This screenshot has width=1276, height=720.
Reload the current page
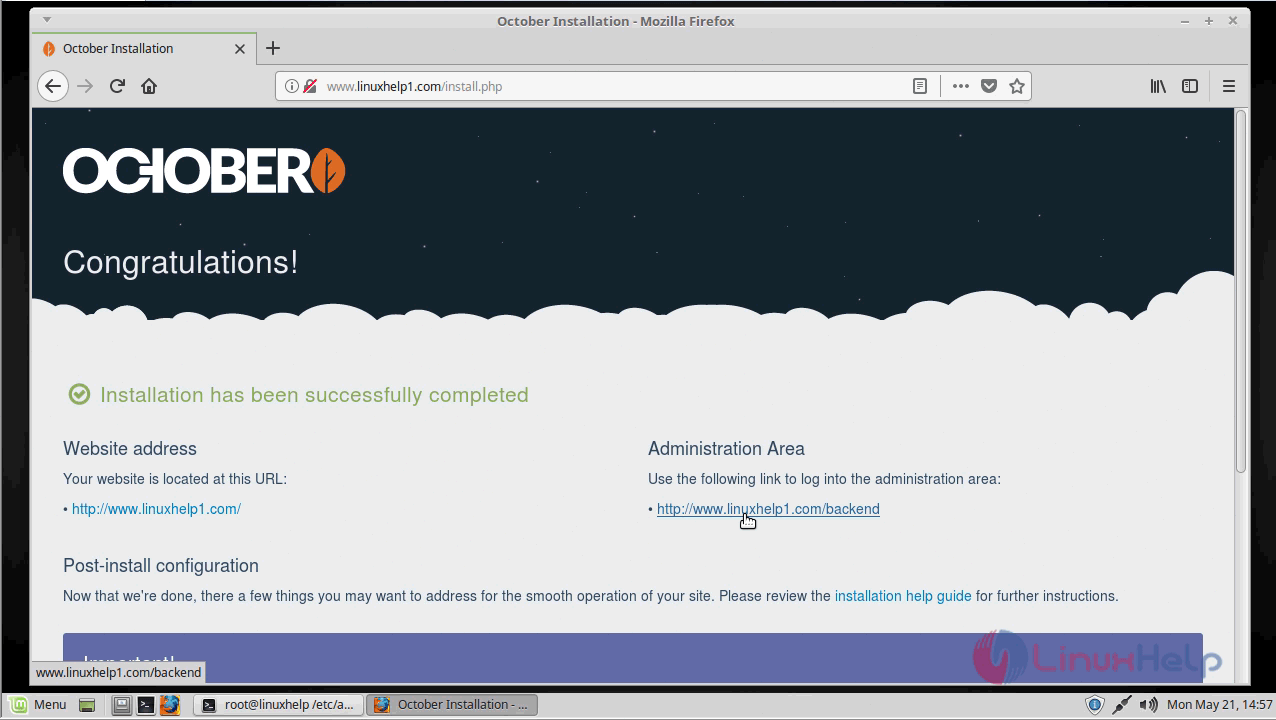coord(117,86)
